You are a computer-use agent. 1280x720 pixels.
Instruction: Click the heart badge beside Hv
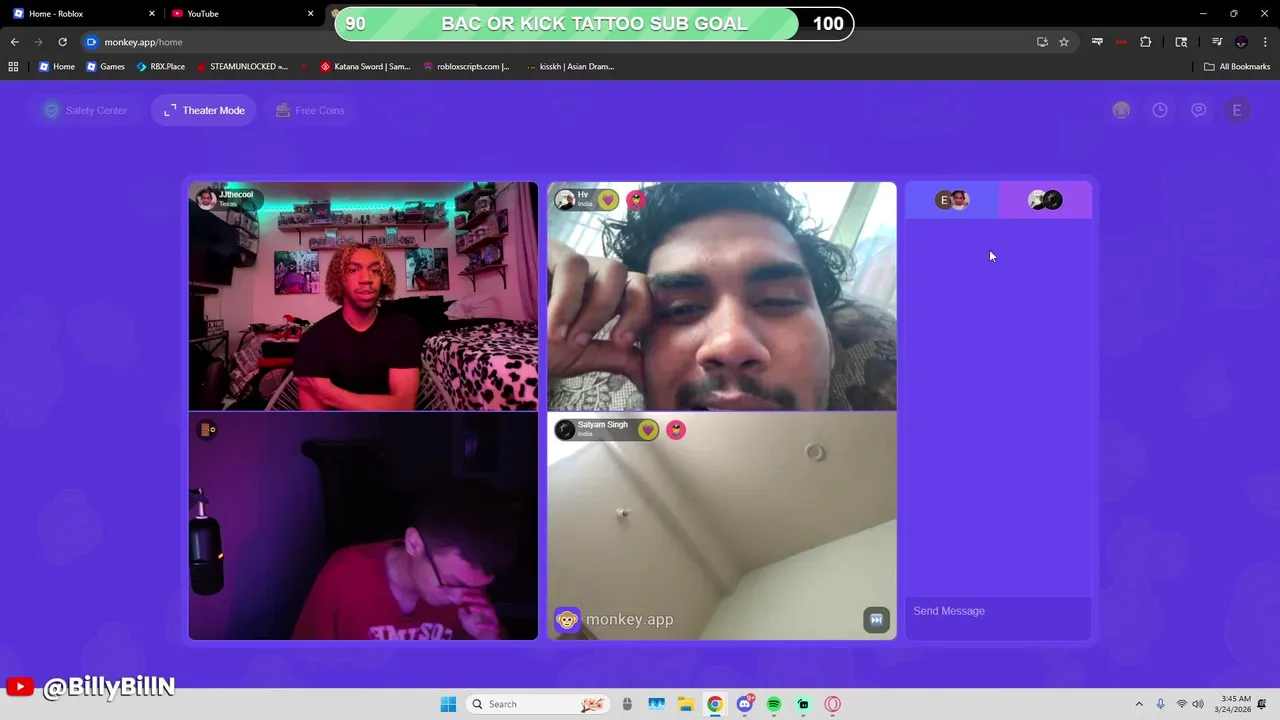point(608,200)
